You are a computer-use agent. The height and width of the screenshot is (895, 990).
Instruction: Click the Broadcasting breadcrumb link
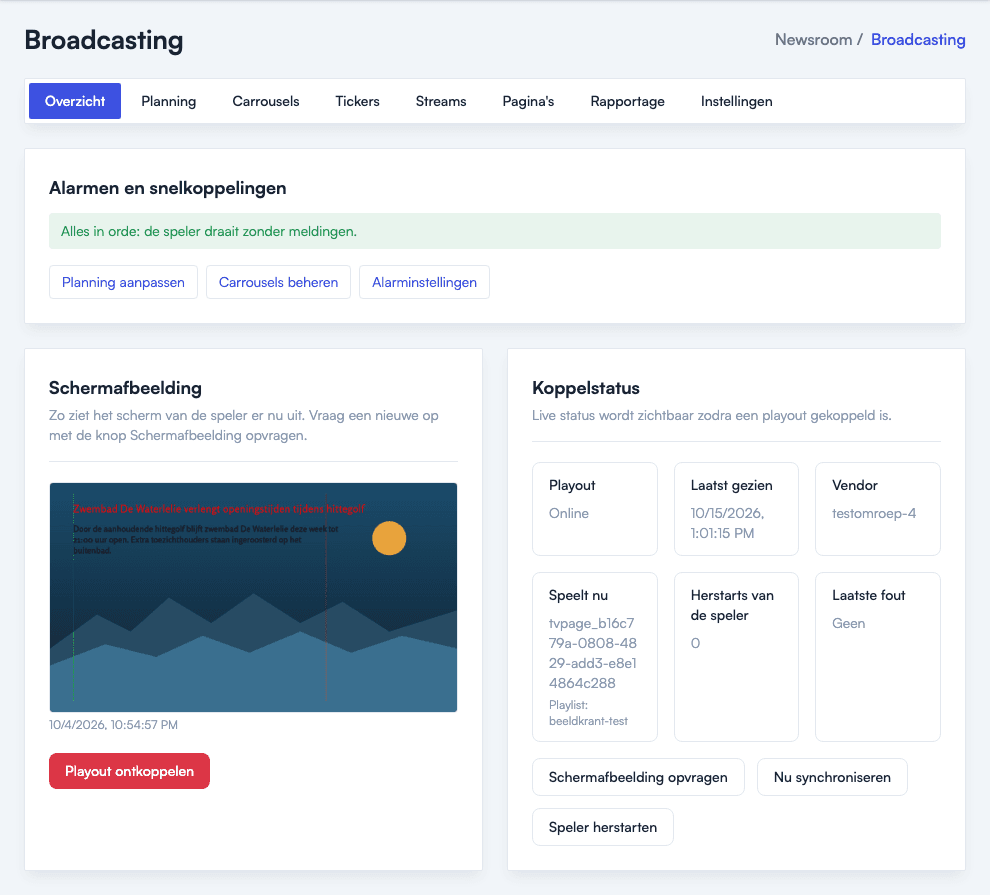918,40
